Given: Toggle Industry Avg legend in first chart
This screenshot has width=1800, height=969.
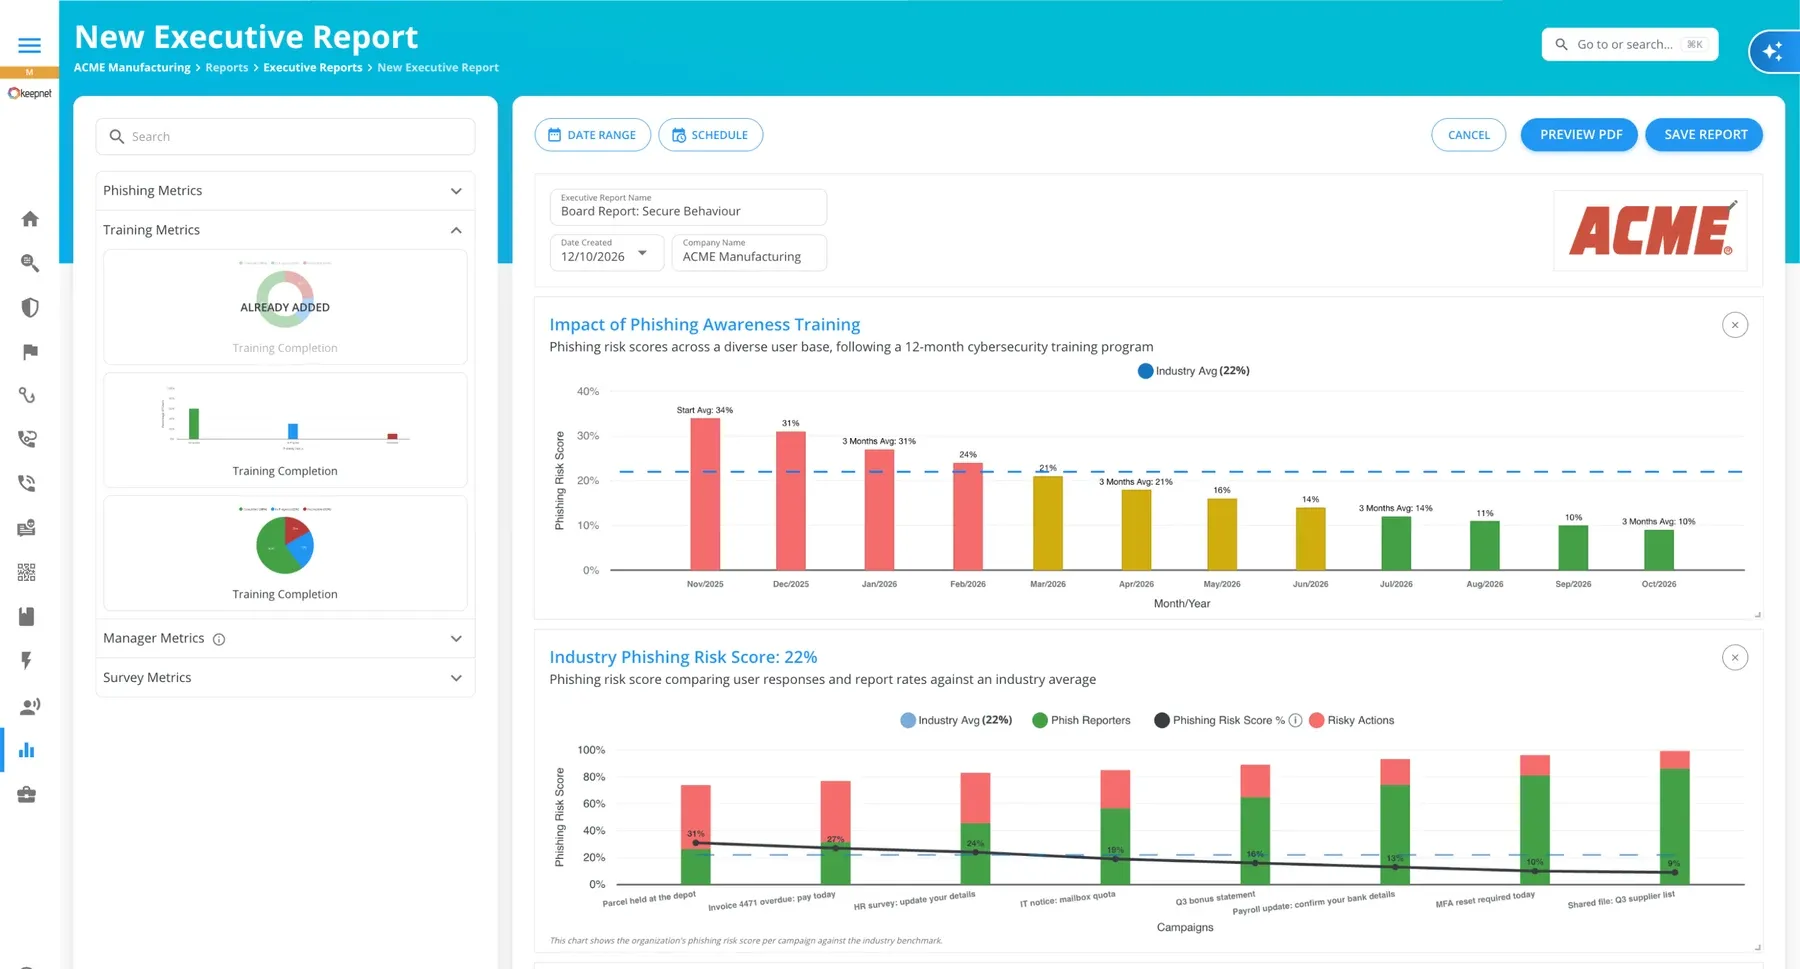Looking at the screenshot, I should click(1193, 371).
